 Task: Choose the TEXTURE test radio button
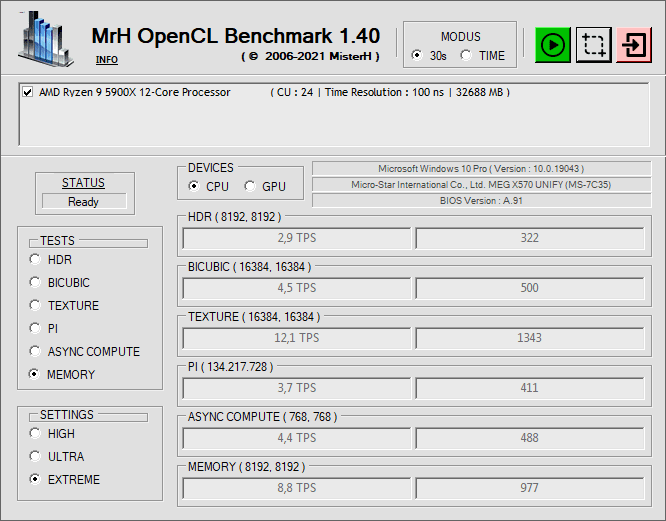tap(35, 305)
